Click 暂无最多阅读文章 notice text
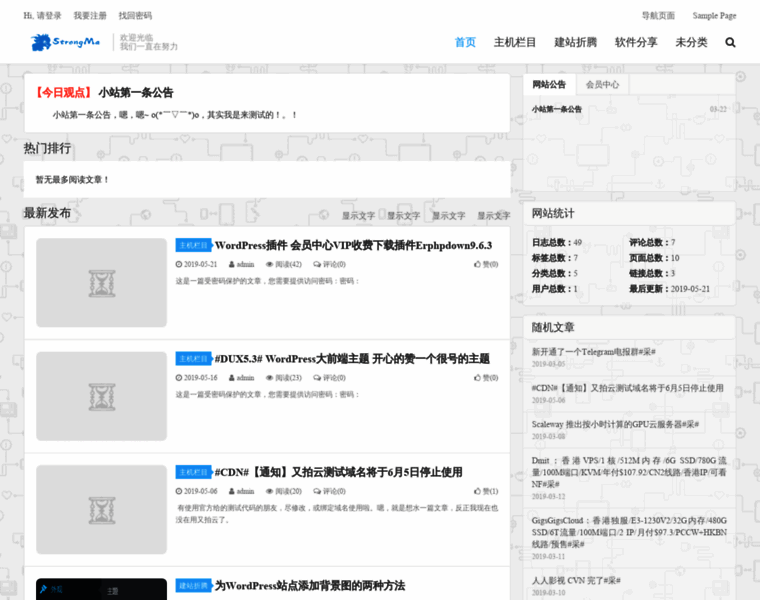This screenshot has width=760, height=600. coord(72,180)
